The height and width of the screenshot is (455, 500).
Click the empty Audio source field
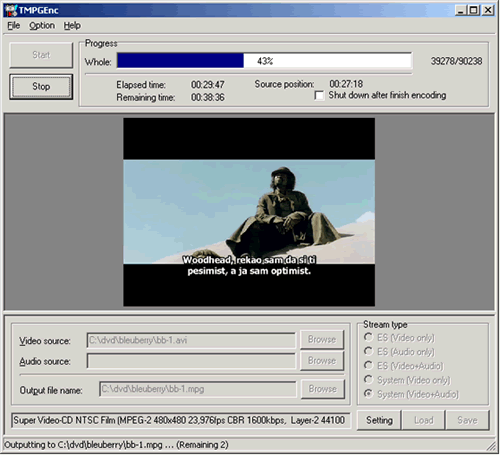191,361
